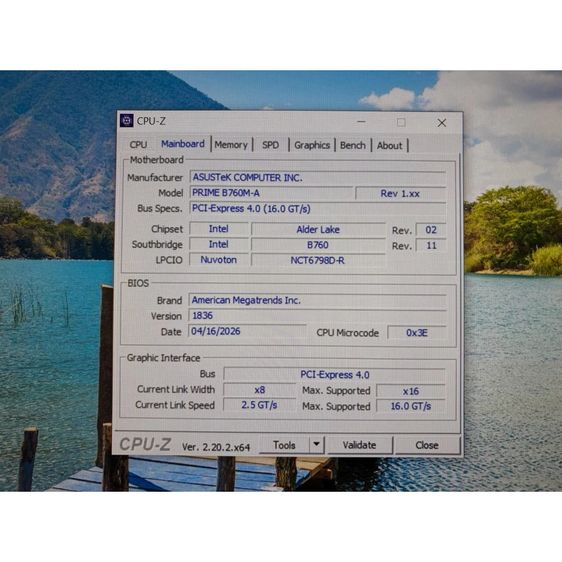Screen dimensions: 562x562
Task: Select American Megatrends Inc. BIOS brand
Action: (318, 300)
